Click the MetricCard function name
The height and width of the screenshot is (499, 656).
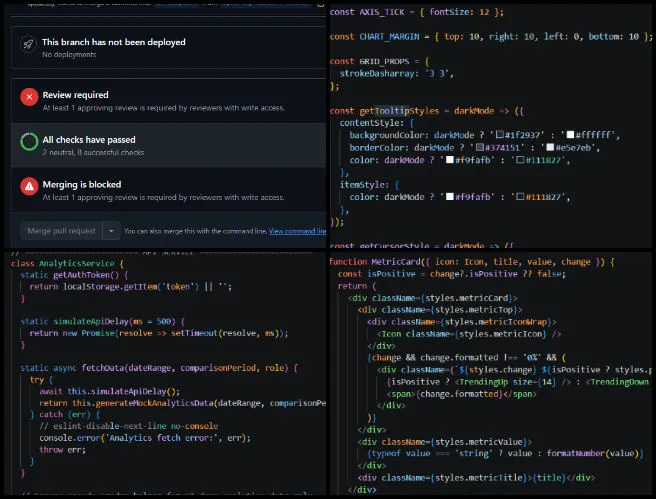396,262
